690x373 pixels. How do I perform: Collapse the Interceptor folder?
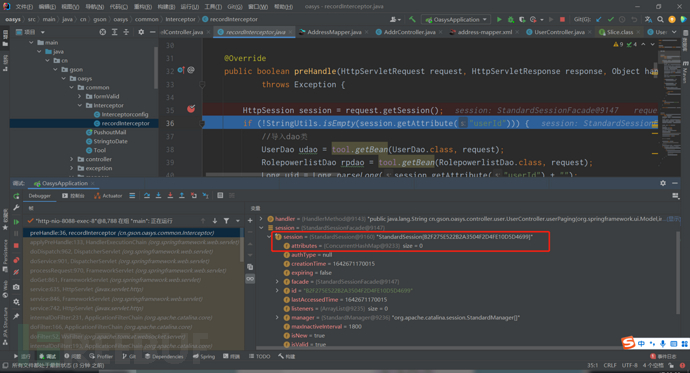(x=80, y=106)
